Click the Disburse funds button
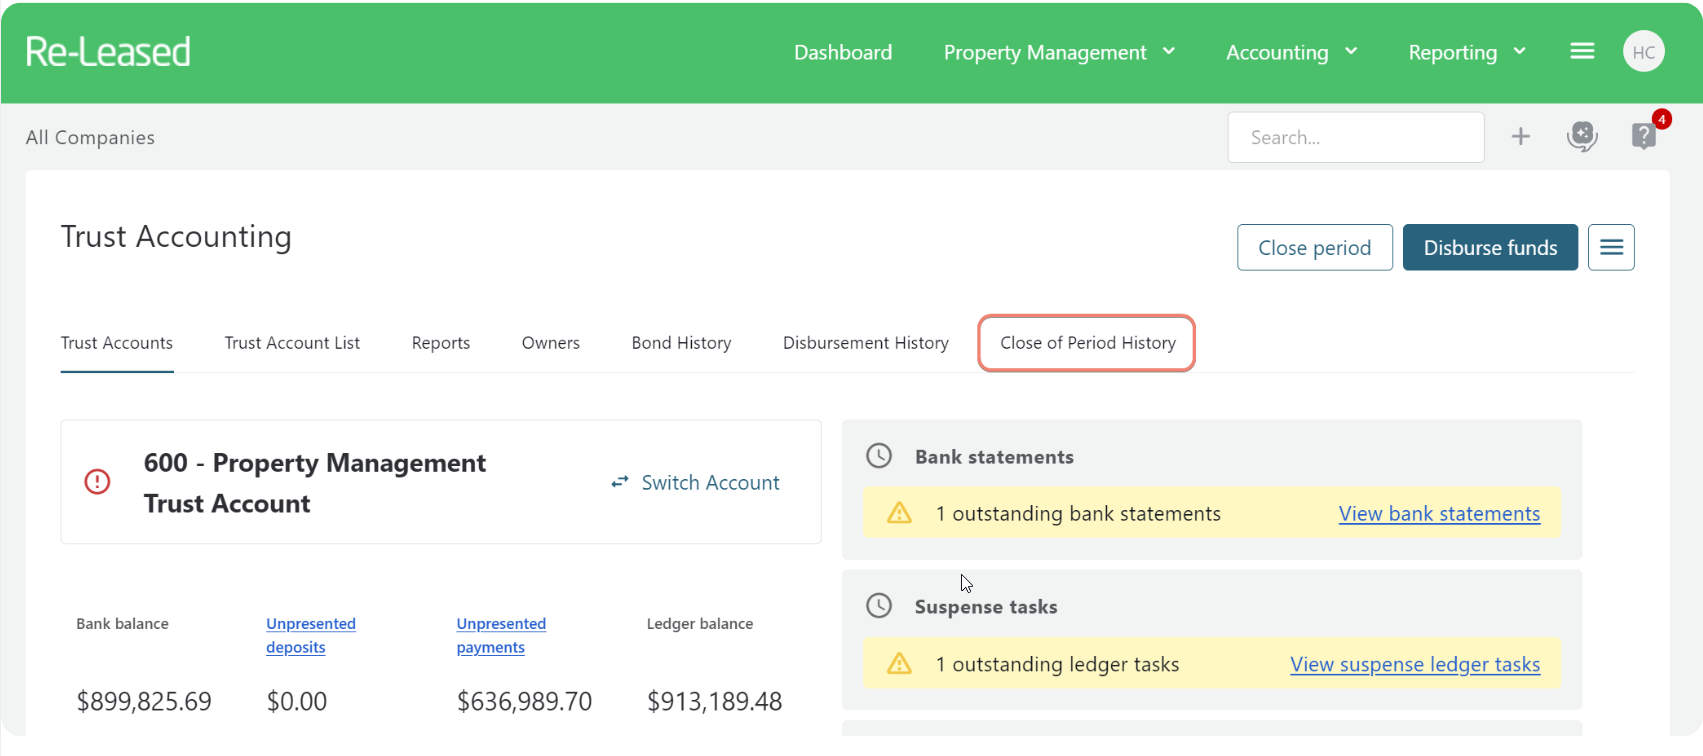This screenshot has height=756, width=1703. coord(1491,247)
